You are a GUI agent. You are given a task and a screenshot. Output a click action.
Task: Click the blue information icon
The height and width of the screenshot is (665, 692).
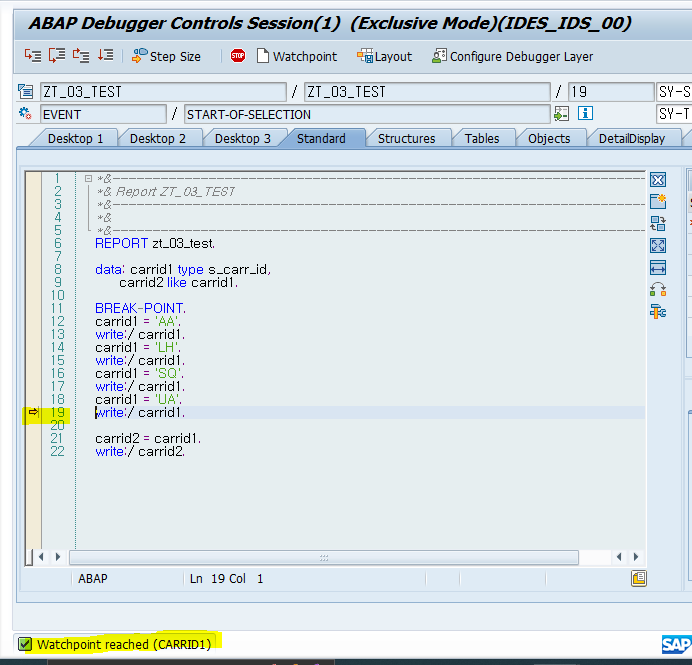pyautogui.click(x=585, y=113)
